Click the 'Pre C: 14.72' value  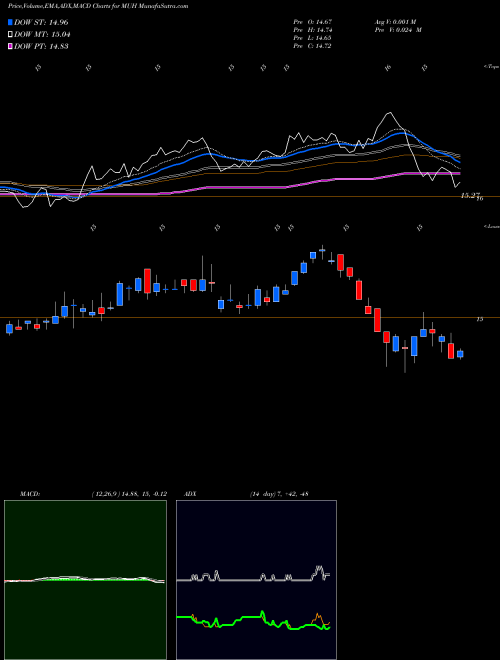coord(313,46)
